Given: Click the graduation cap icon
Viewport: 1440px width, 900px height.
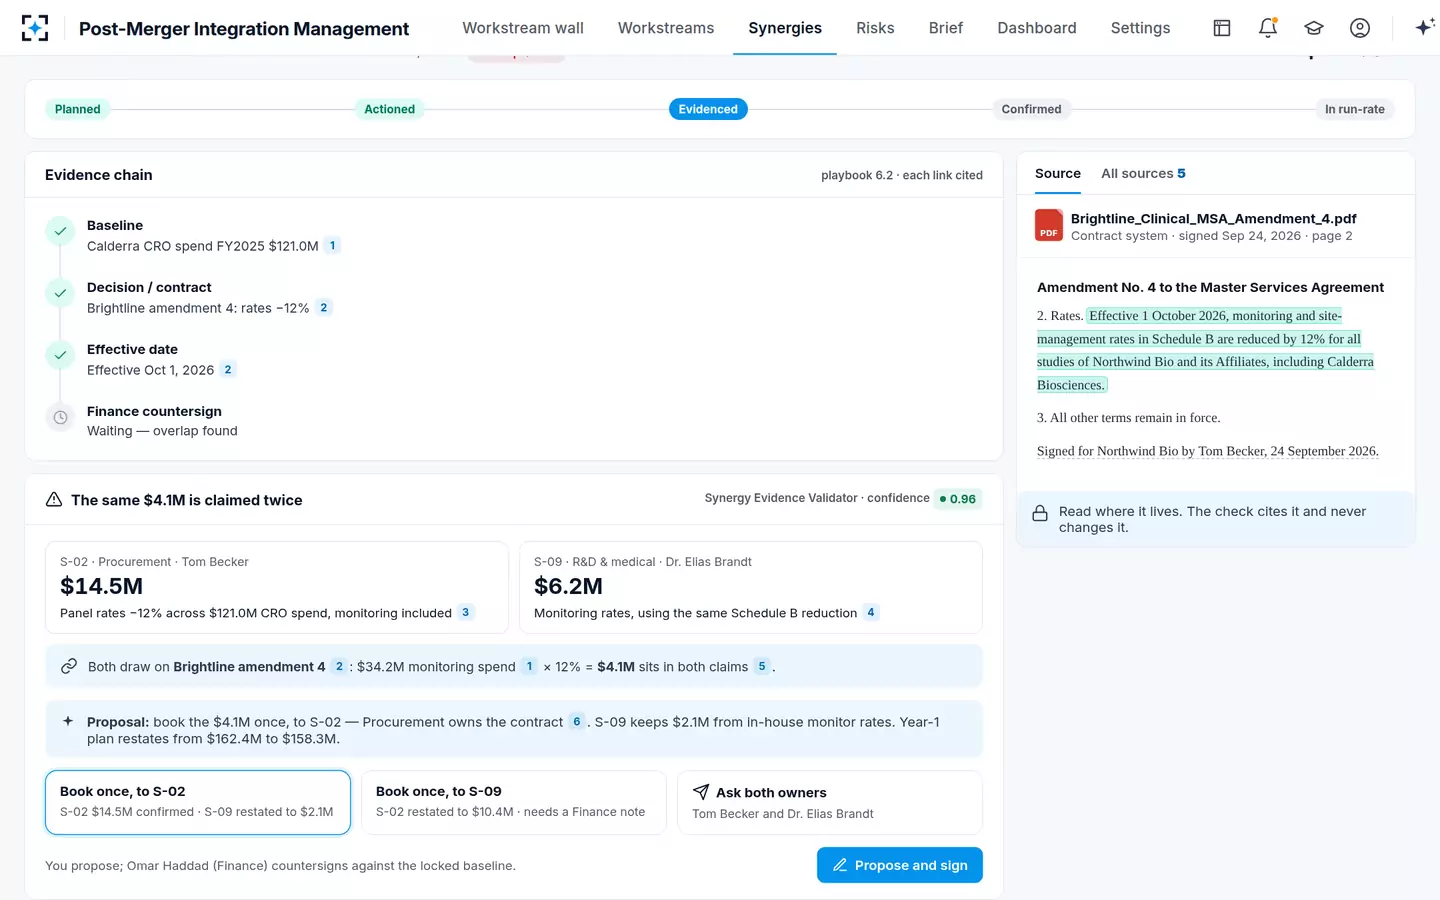Looking at the screenshot, I should pos(1314,28).
